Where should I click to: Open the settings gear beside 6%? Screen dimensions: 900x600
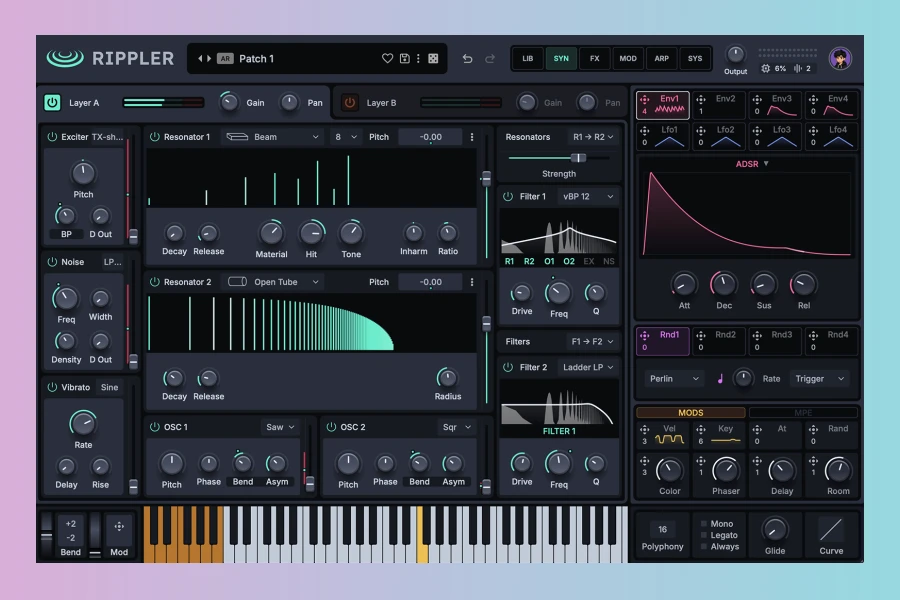point(766,68)
